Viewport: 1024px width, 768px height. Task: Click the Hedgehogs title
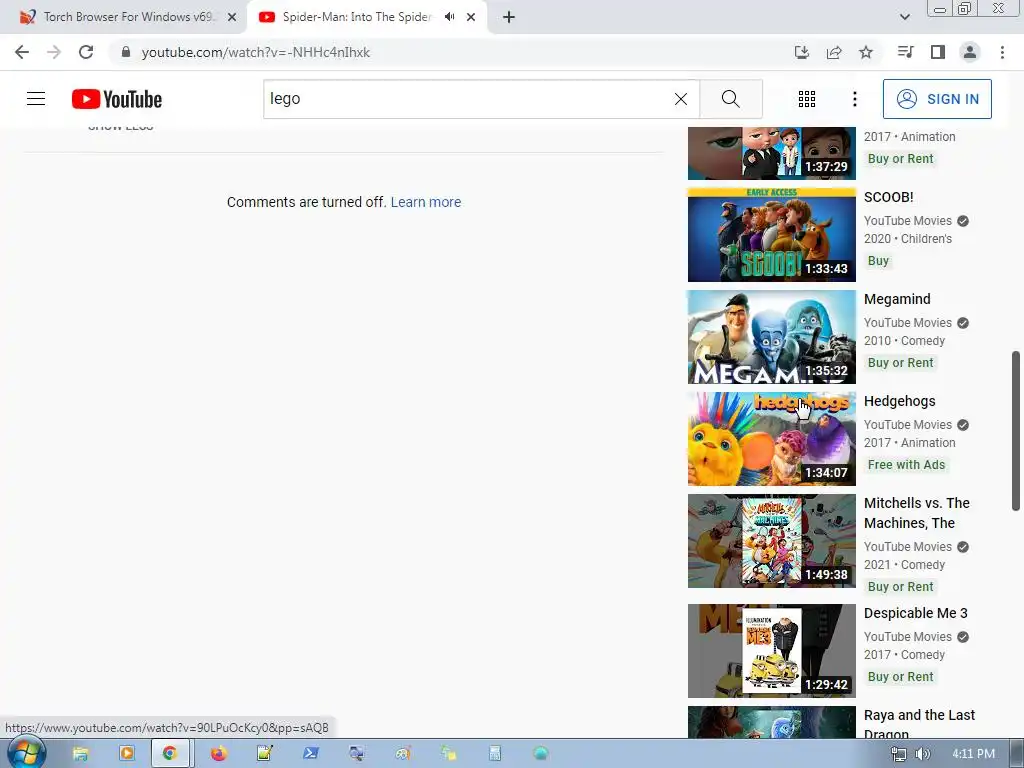(x=899, y=401)
